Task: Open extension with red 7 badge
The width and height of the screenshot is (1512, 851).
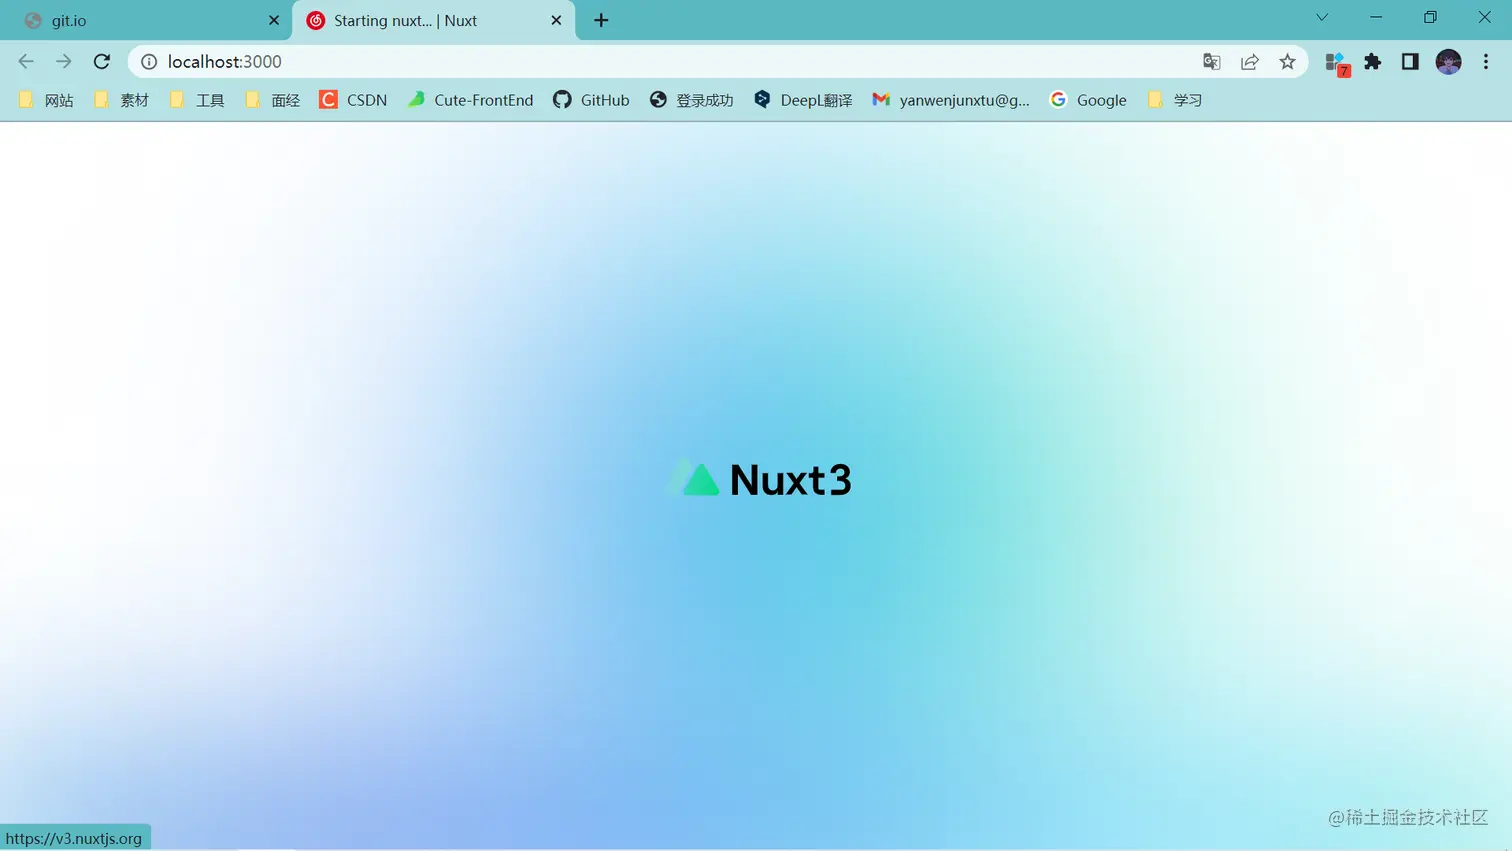Action: (x=1337, y=63)
